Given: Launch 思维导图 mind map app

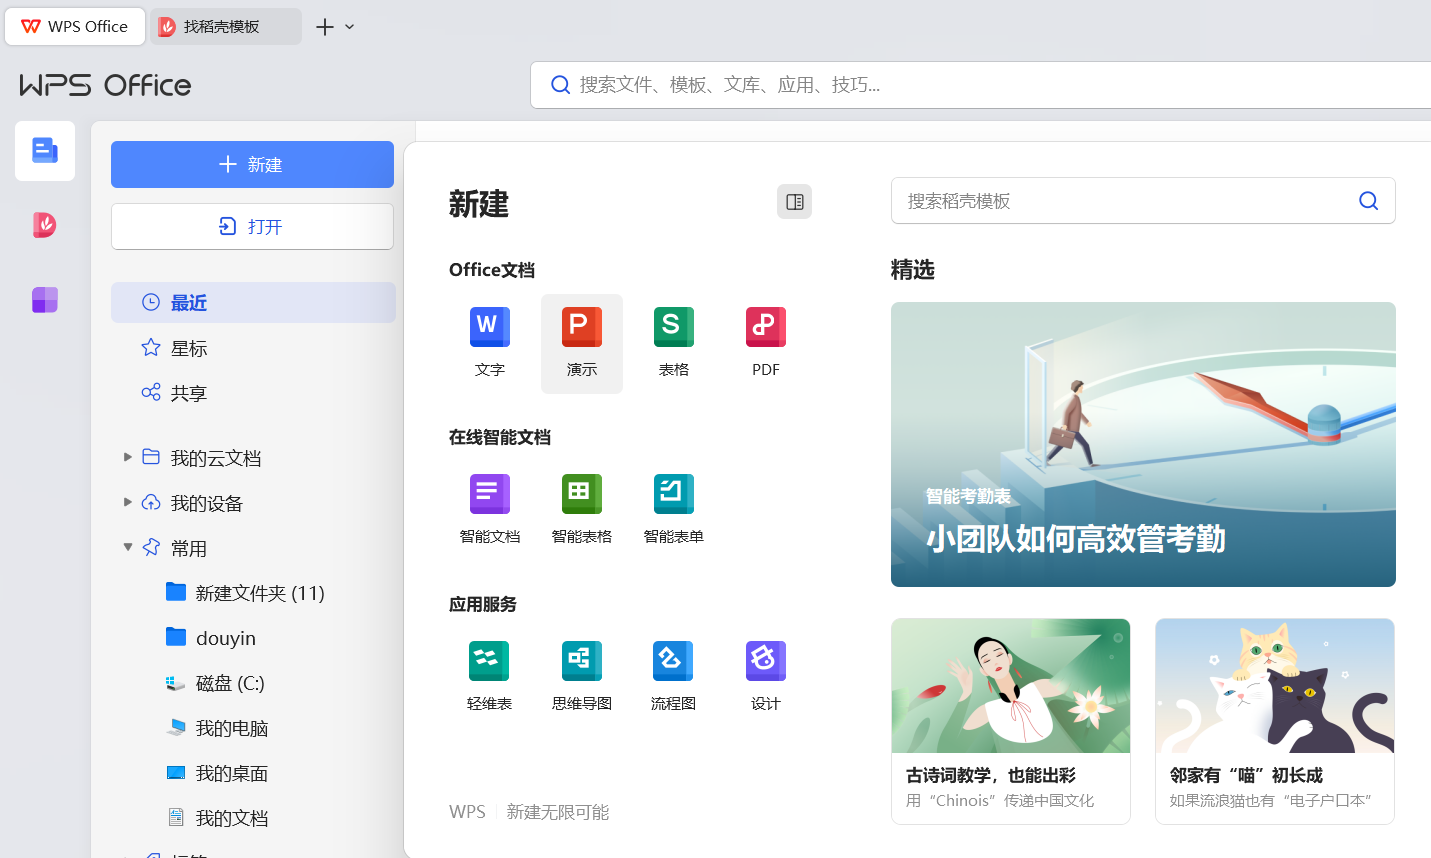Looking at the screenshot, I should (582, 677).
